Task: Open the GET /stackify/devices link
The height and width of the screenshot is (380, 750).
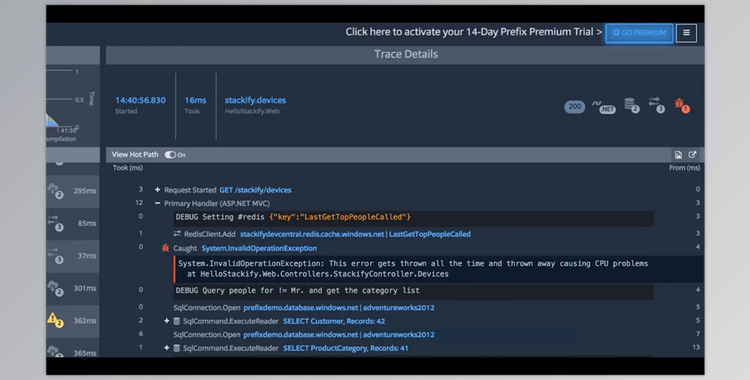Action: (x=255, y=190)
